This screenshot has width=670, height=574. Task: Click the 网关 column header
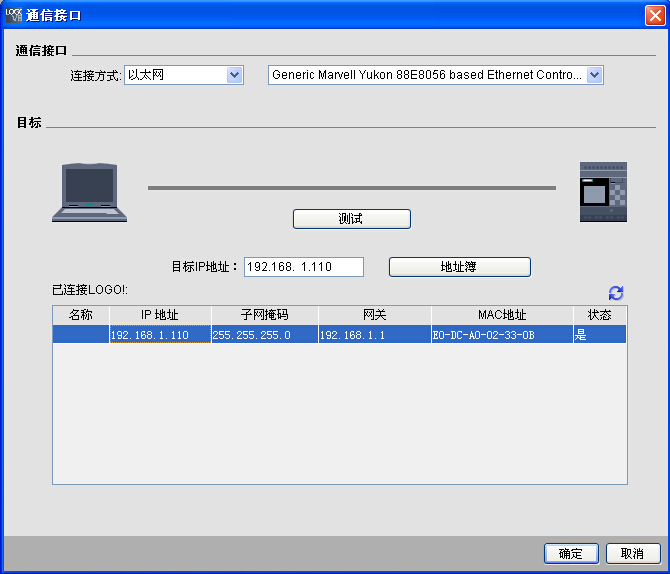(375, 315)
